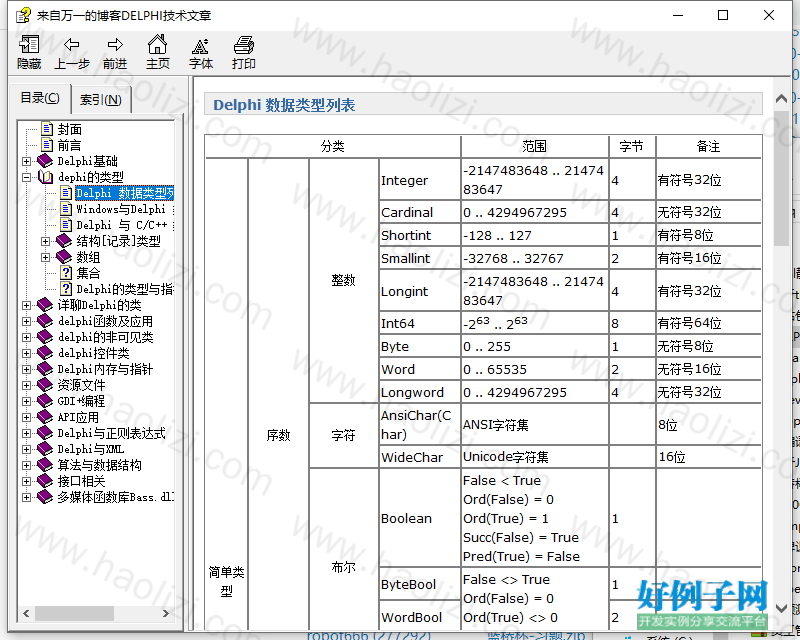Go back with the 上一步 arrow
The image size is (800, 640).
coord(71,52)
